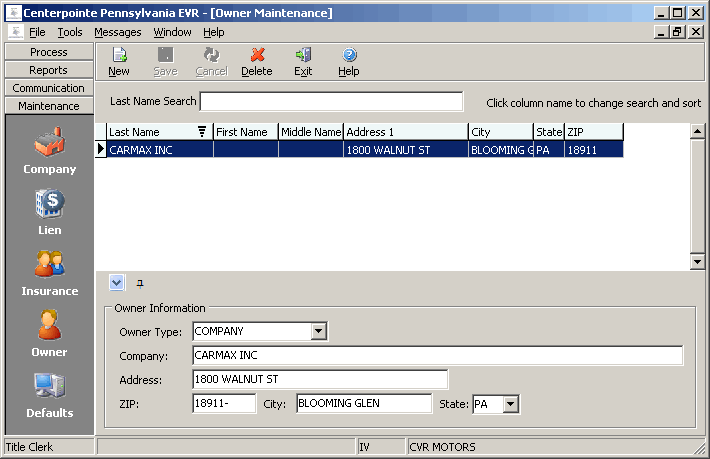The height and width of the screenshot is (459, 710).
Task: Open the Messages menu
Action: pyautogui.click(x=118, y=32)
